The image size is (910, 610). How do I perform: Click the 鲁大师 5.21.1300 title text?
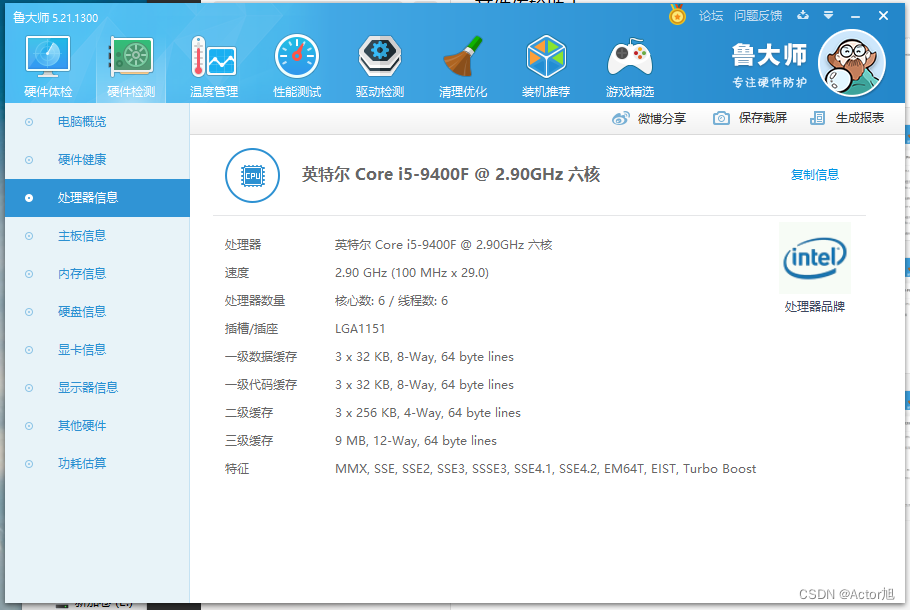click(x=56, y=18)
